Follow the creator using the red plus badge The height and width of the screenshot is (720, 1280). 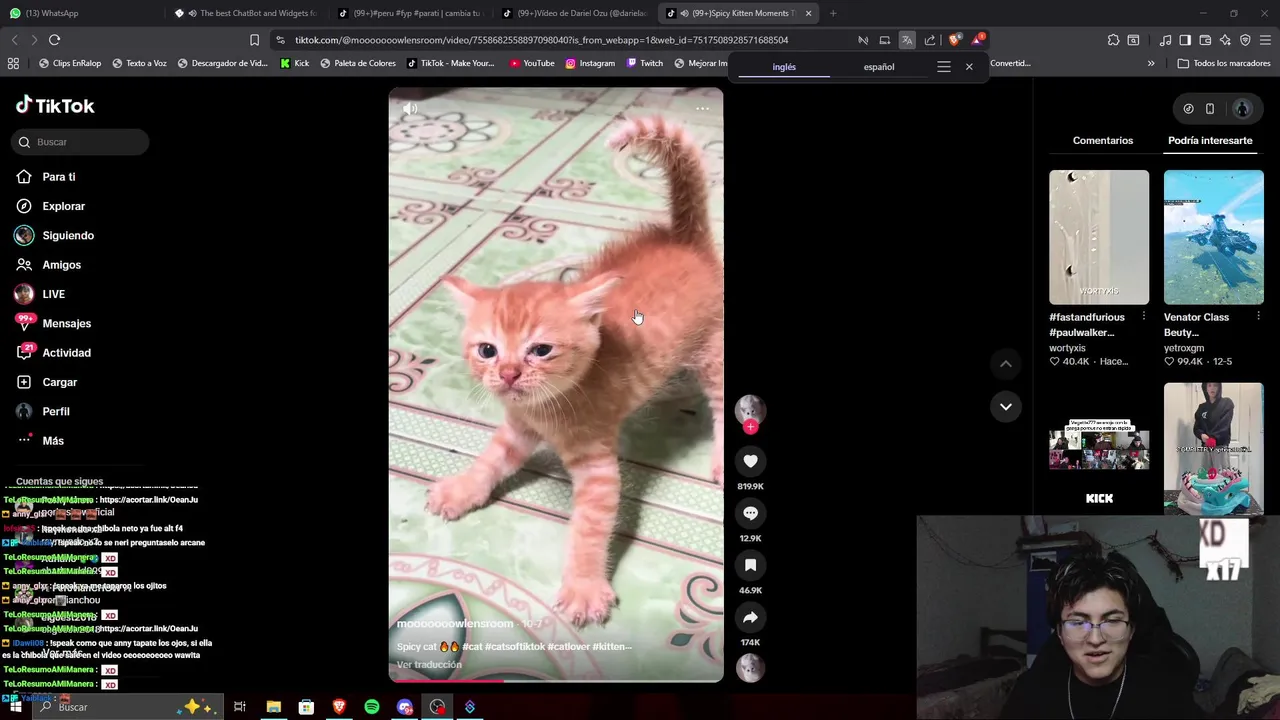(x=750, y=427)
